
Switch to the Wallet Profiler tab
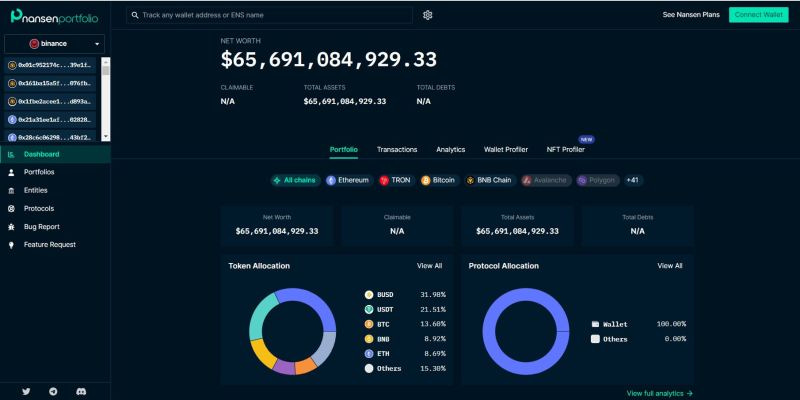pos(506,149)
